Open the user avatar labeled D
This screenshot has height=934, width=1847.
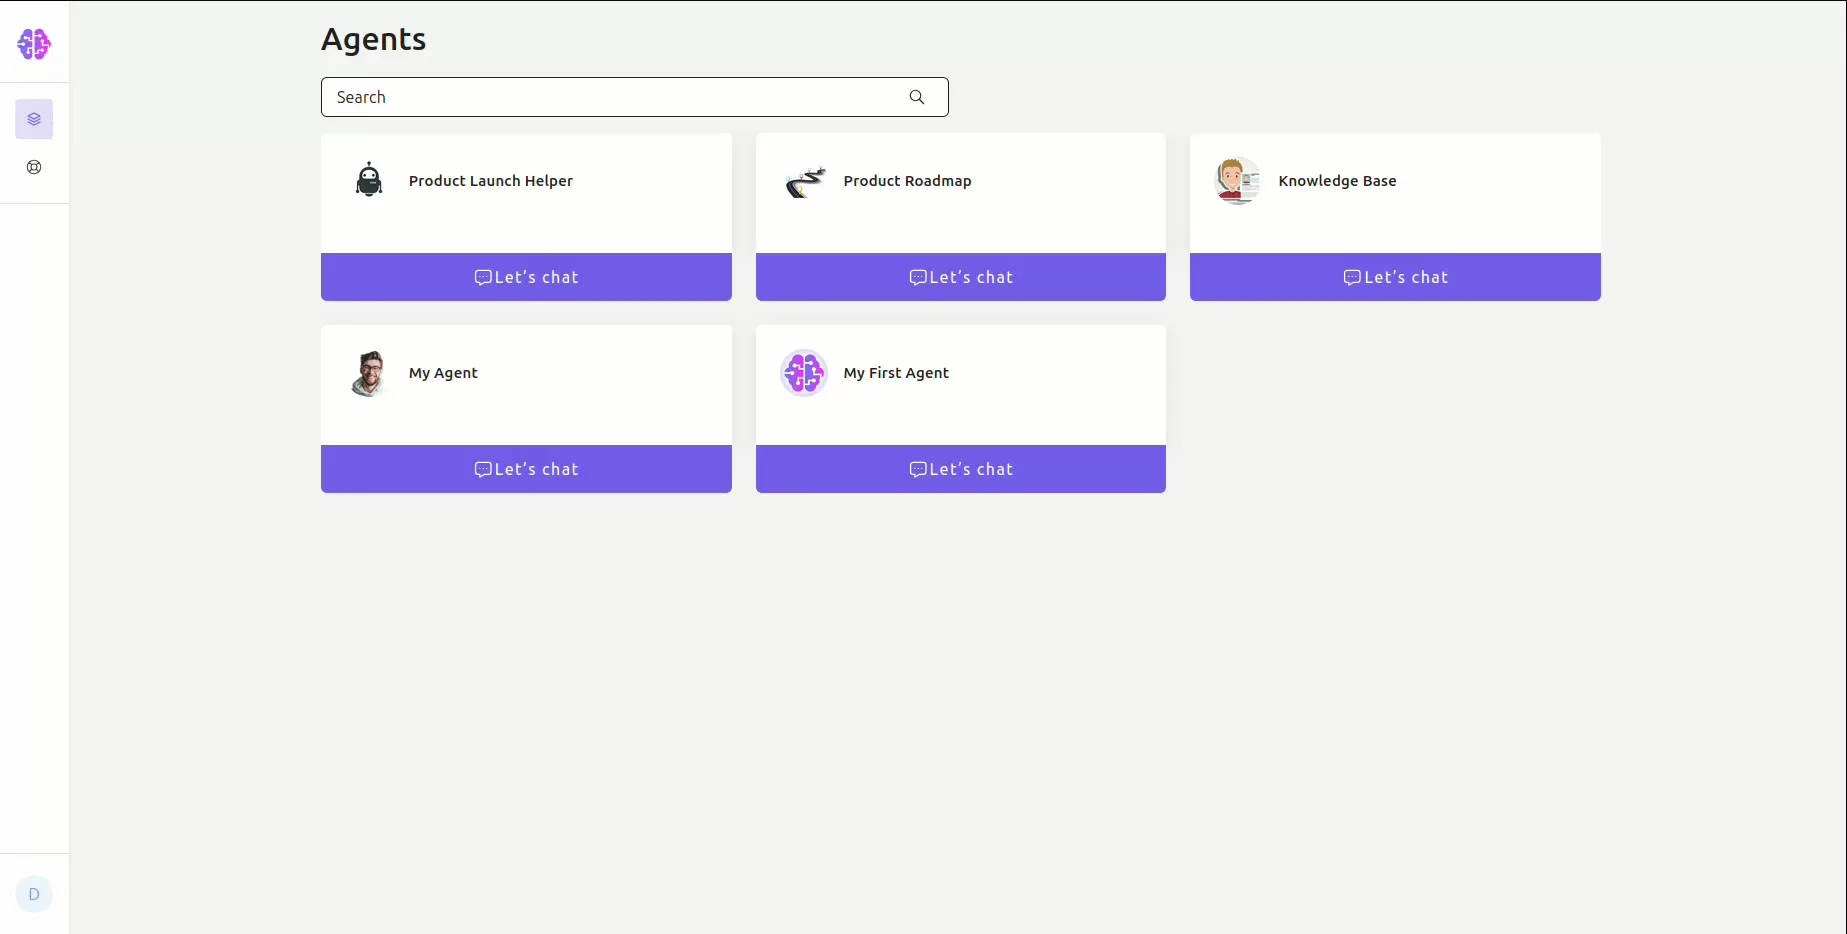pyautogui.click(x=34, y=894)
